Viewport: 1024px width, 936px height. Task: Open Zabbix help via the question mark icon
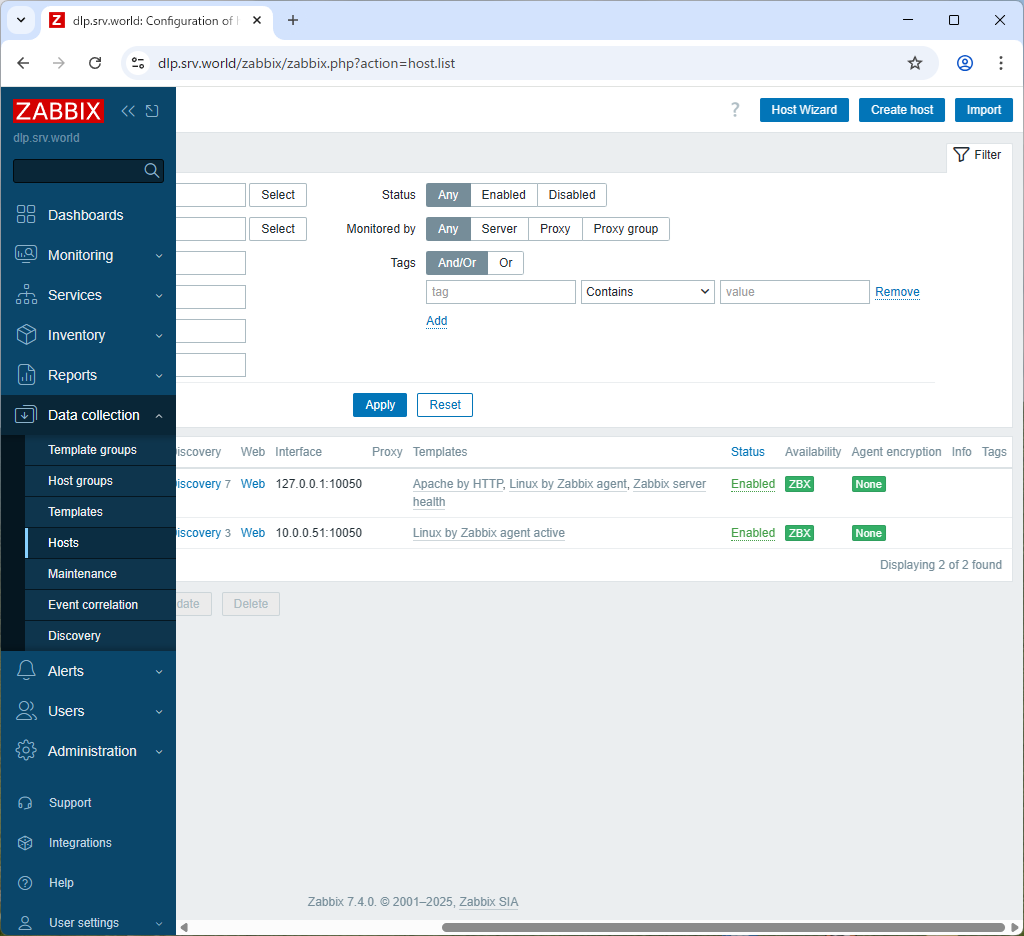click(735, 110)
